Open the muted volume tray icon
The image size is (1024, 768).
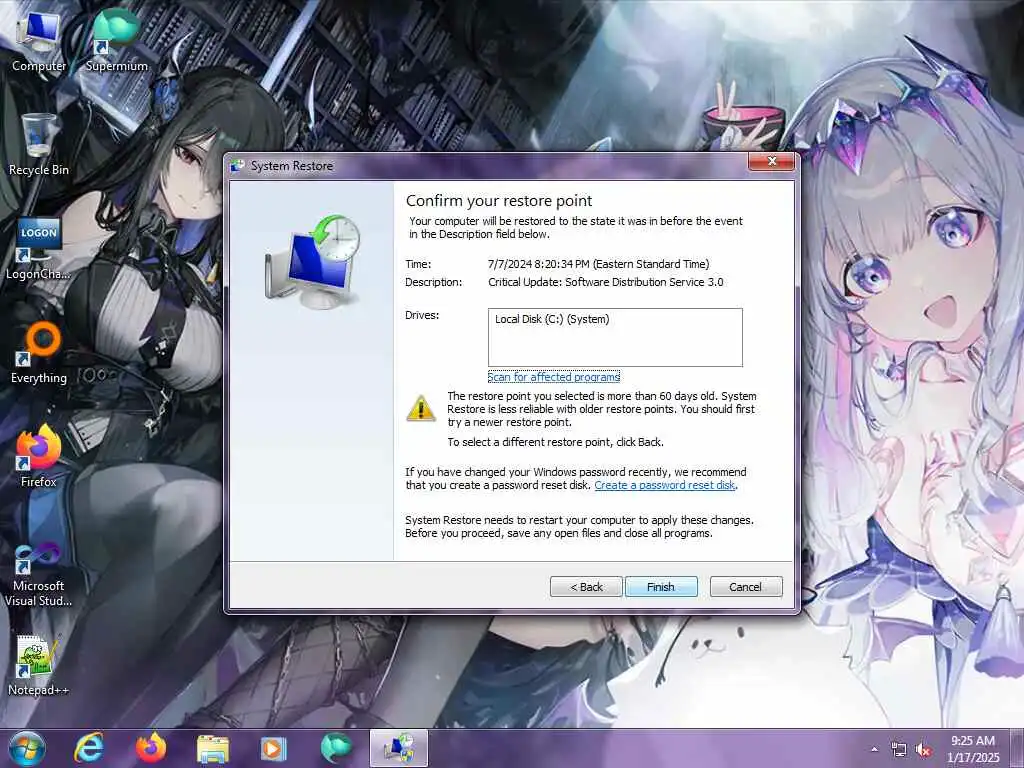[x=923, y=750]
